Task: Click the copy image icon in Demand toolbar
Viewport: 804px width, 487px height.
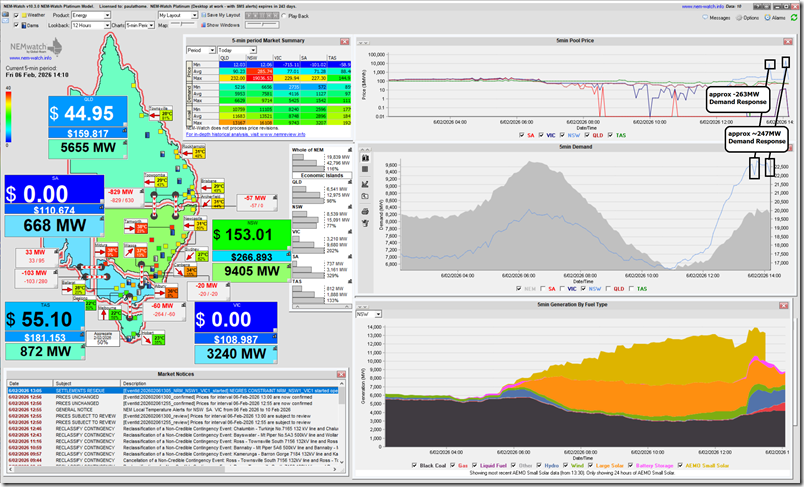Action: click(365, 196)
